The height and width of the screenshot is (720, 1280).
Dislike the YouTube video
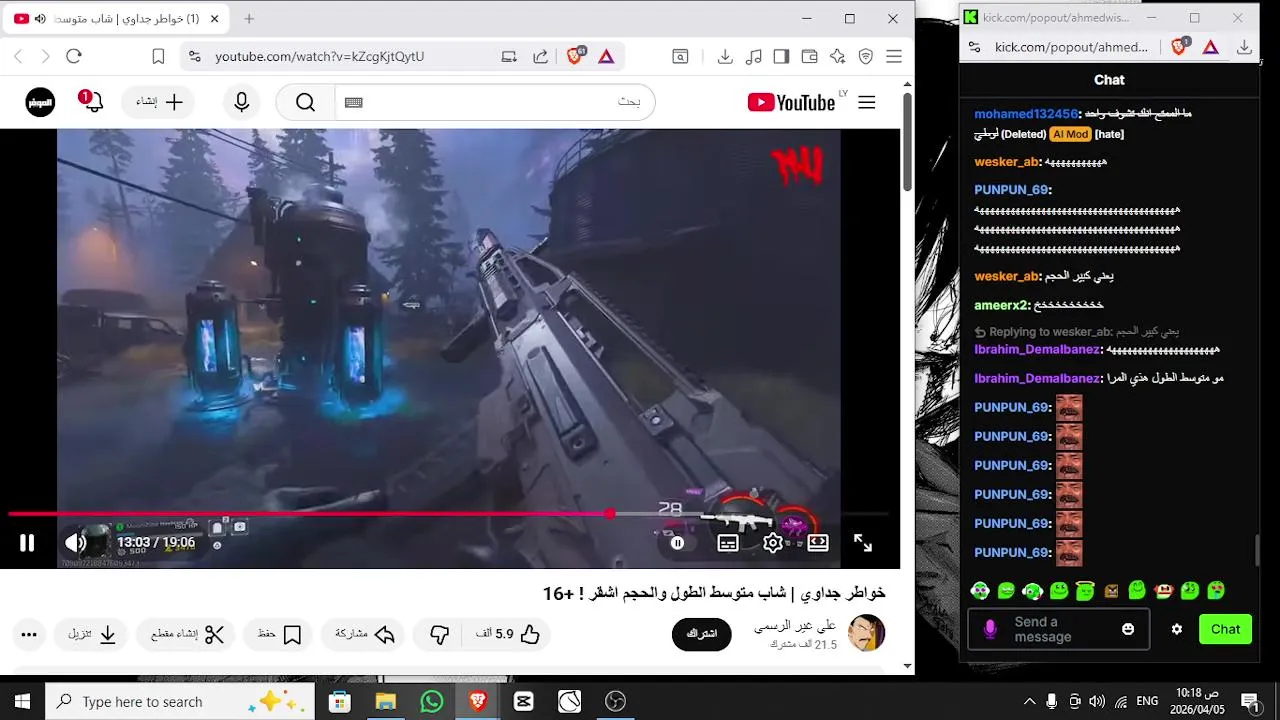click(x=439, y=634)
